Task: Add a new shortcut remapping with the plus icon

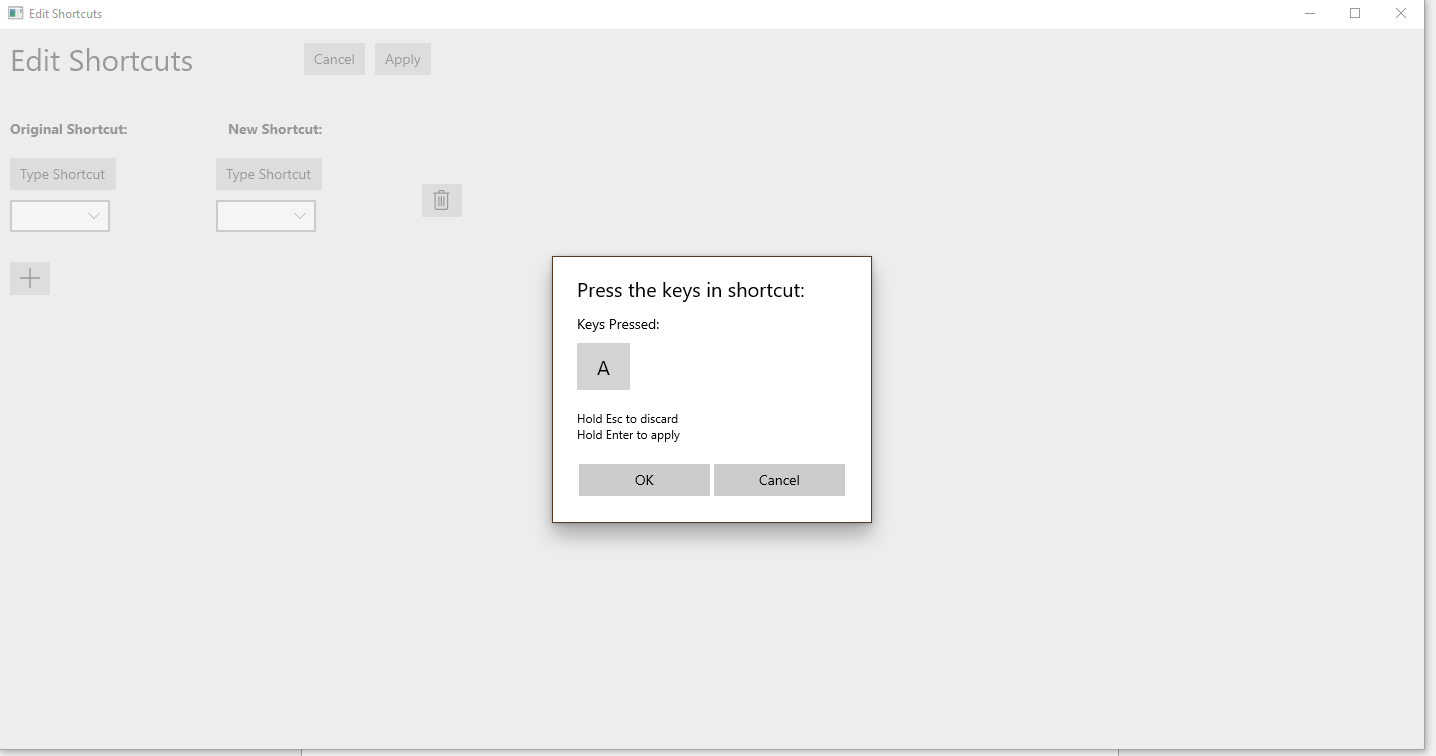Action: (x=29, y=278)
